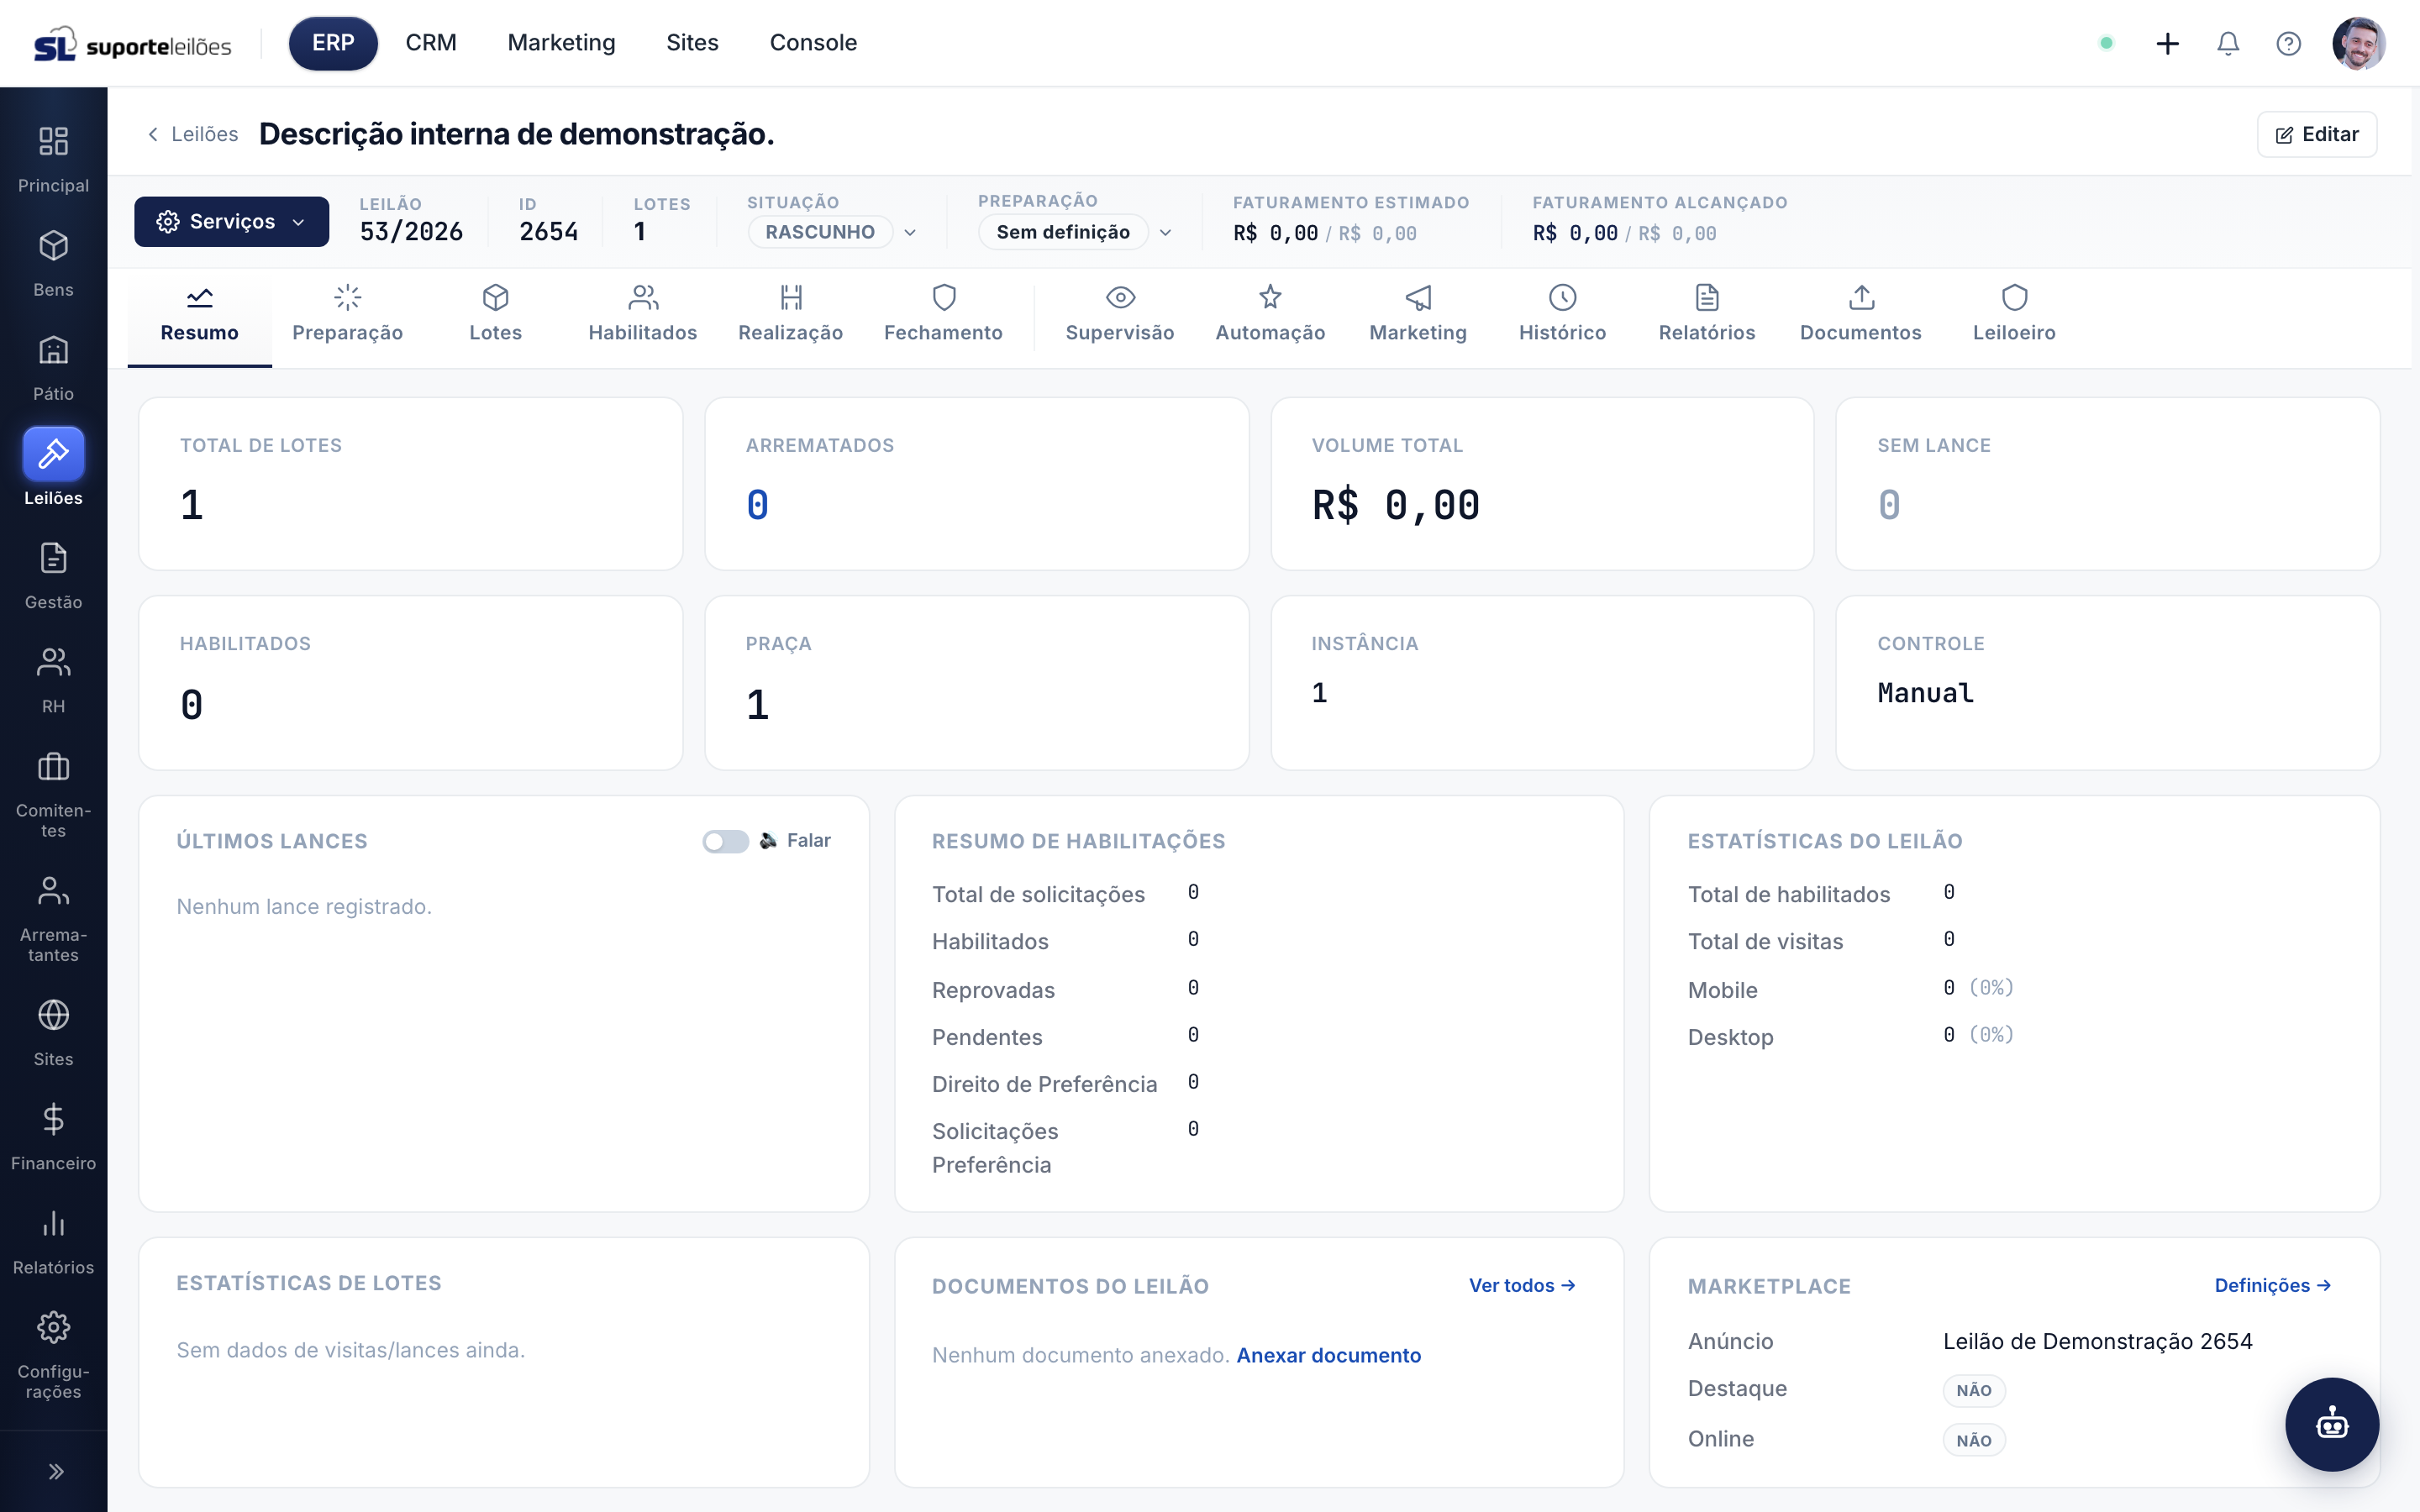Open the user profile avatar

(x=2358, y=43)
